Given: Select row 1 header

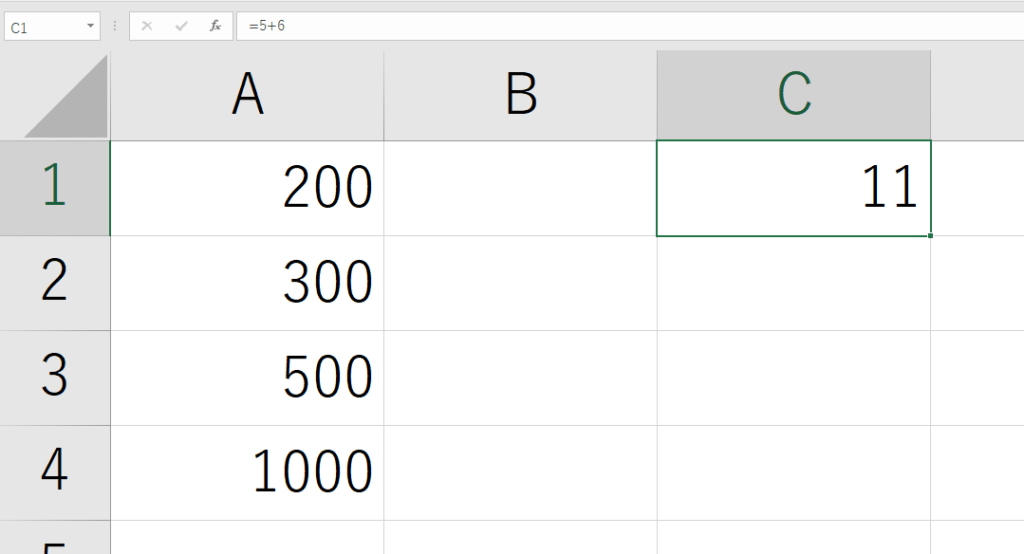Looking at the screenshot, I should 54,188.
